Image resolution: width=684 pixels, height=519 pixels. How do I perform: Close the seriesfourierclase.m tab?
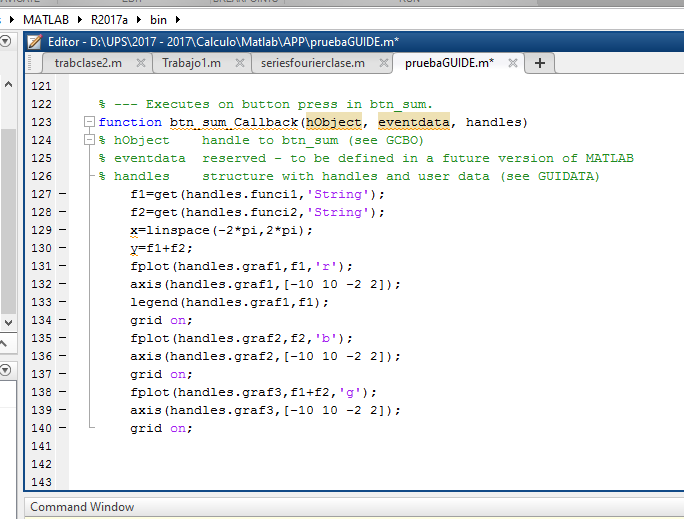coord(382,63)
